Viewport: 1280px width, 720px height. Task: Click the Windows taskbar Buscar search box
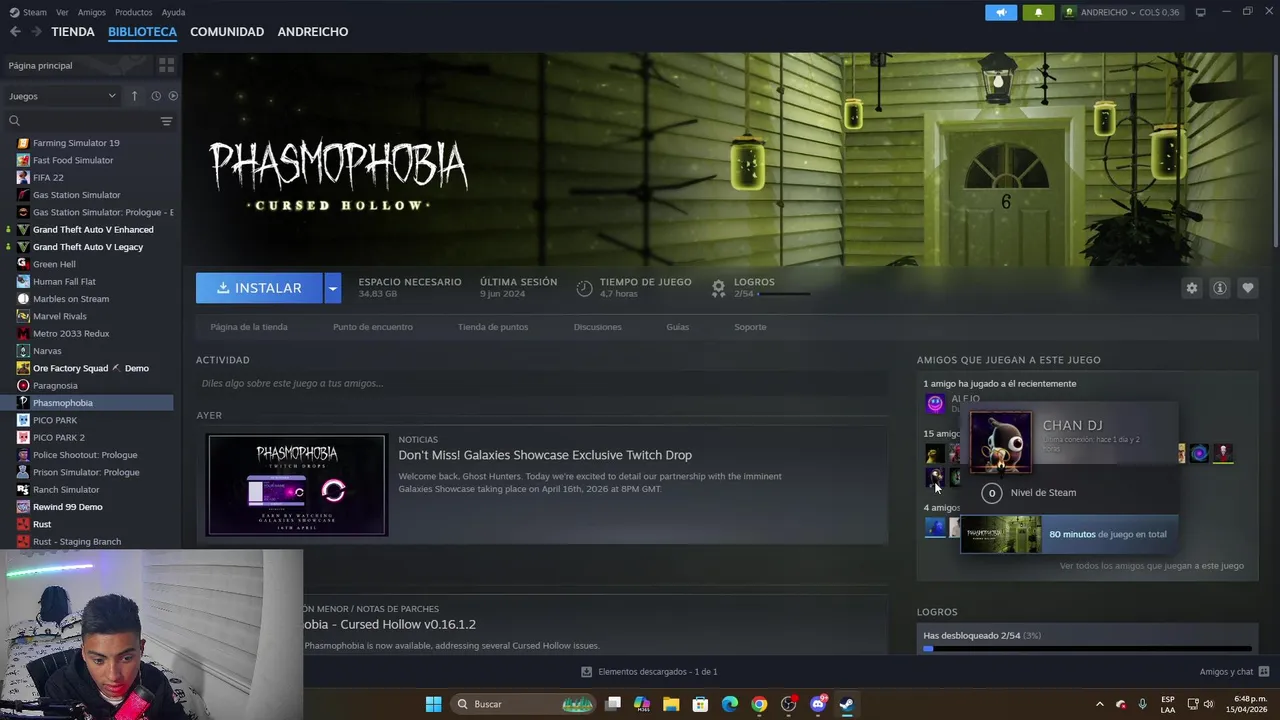point(524,704)
